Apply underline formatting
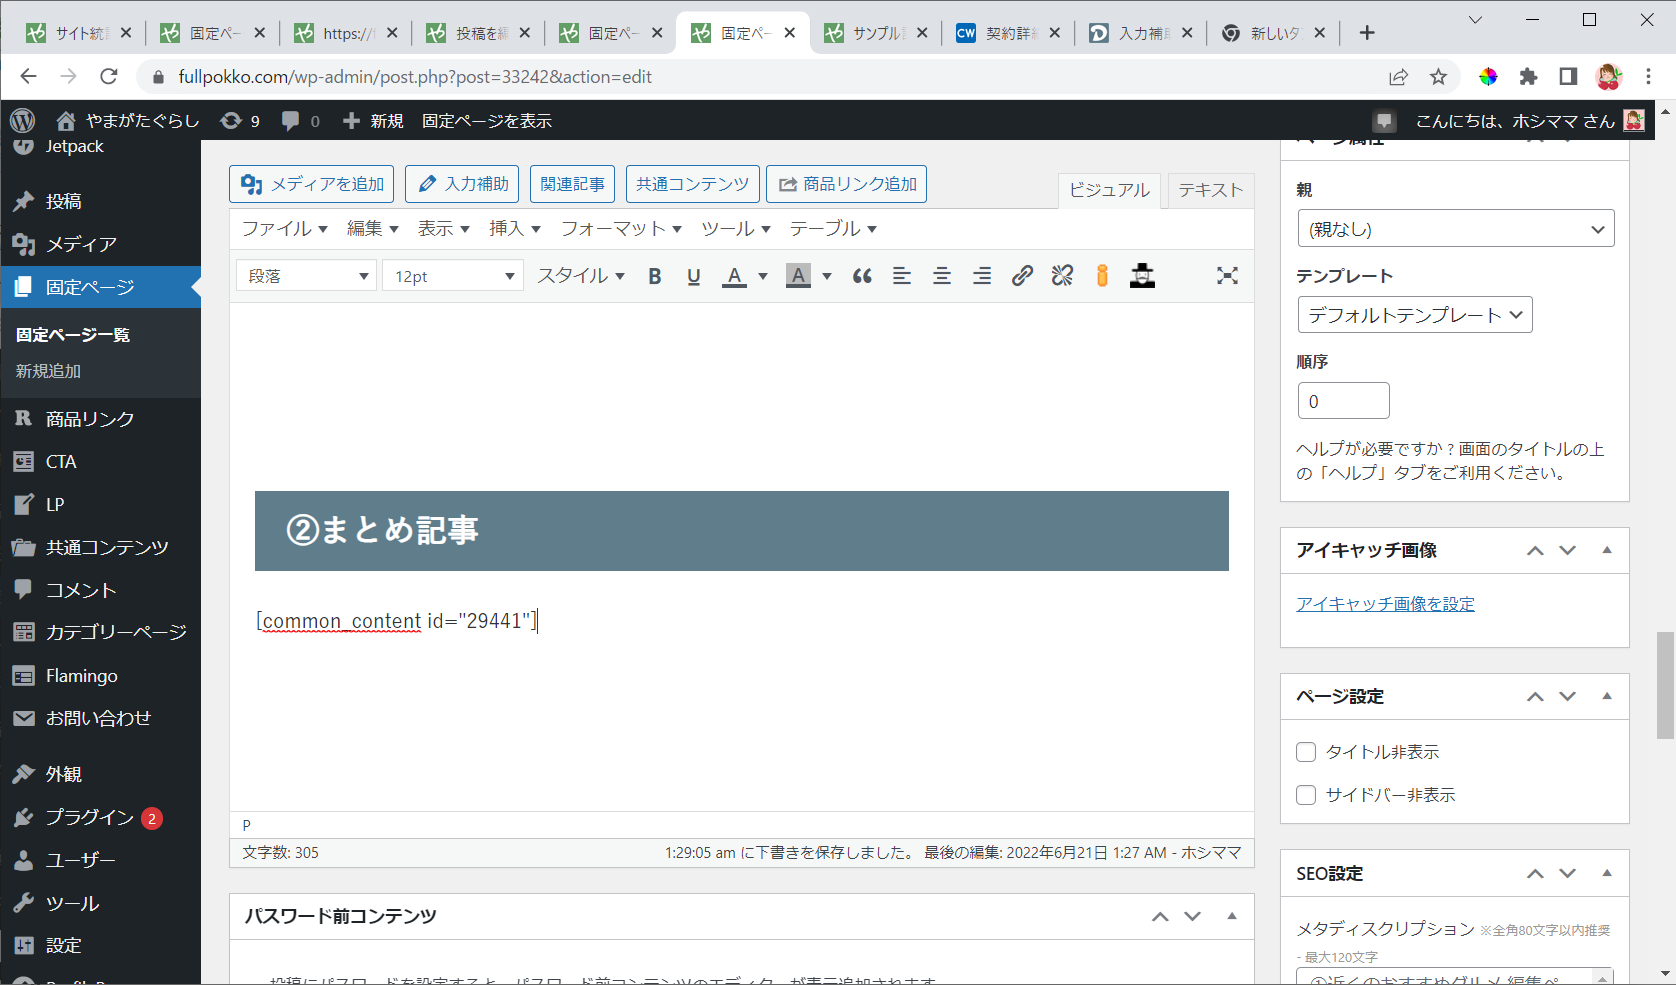 pos(694,276)
